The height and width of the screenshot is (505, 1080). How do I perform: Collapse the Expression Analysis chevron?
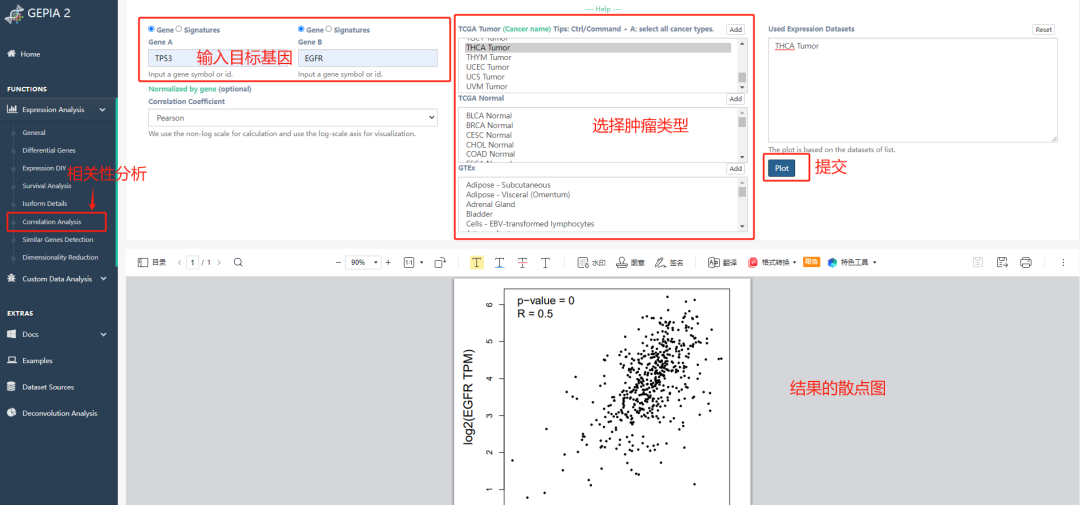coord(102,109)
